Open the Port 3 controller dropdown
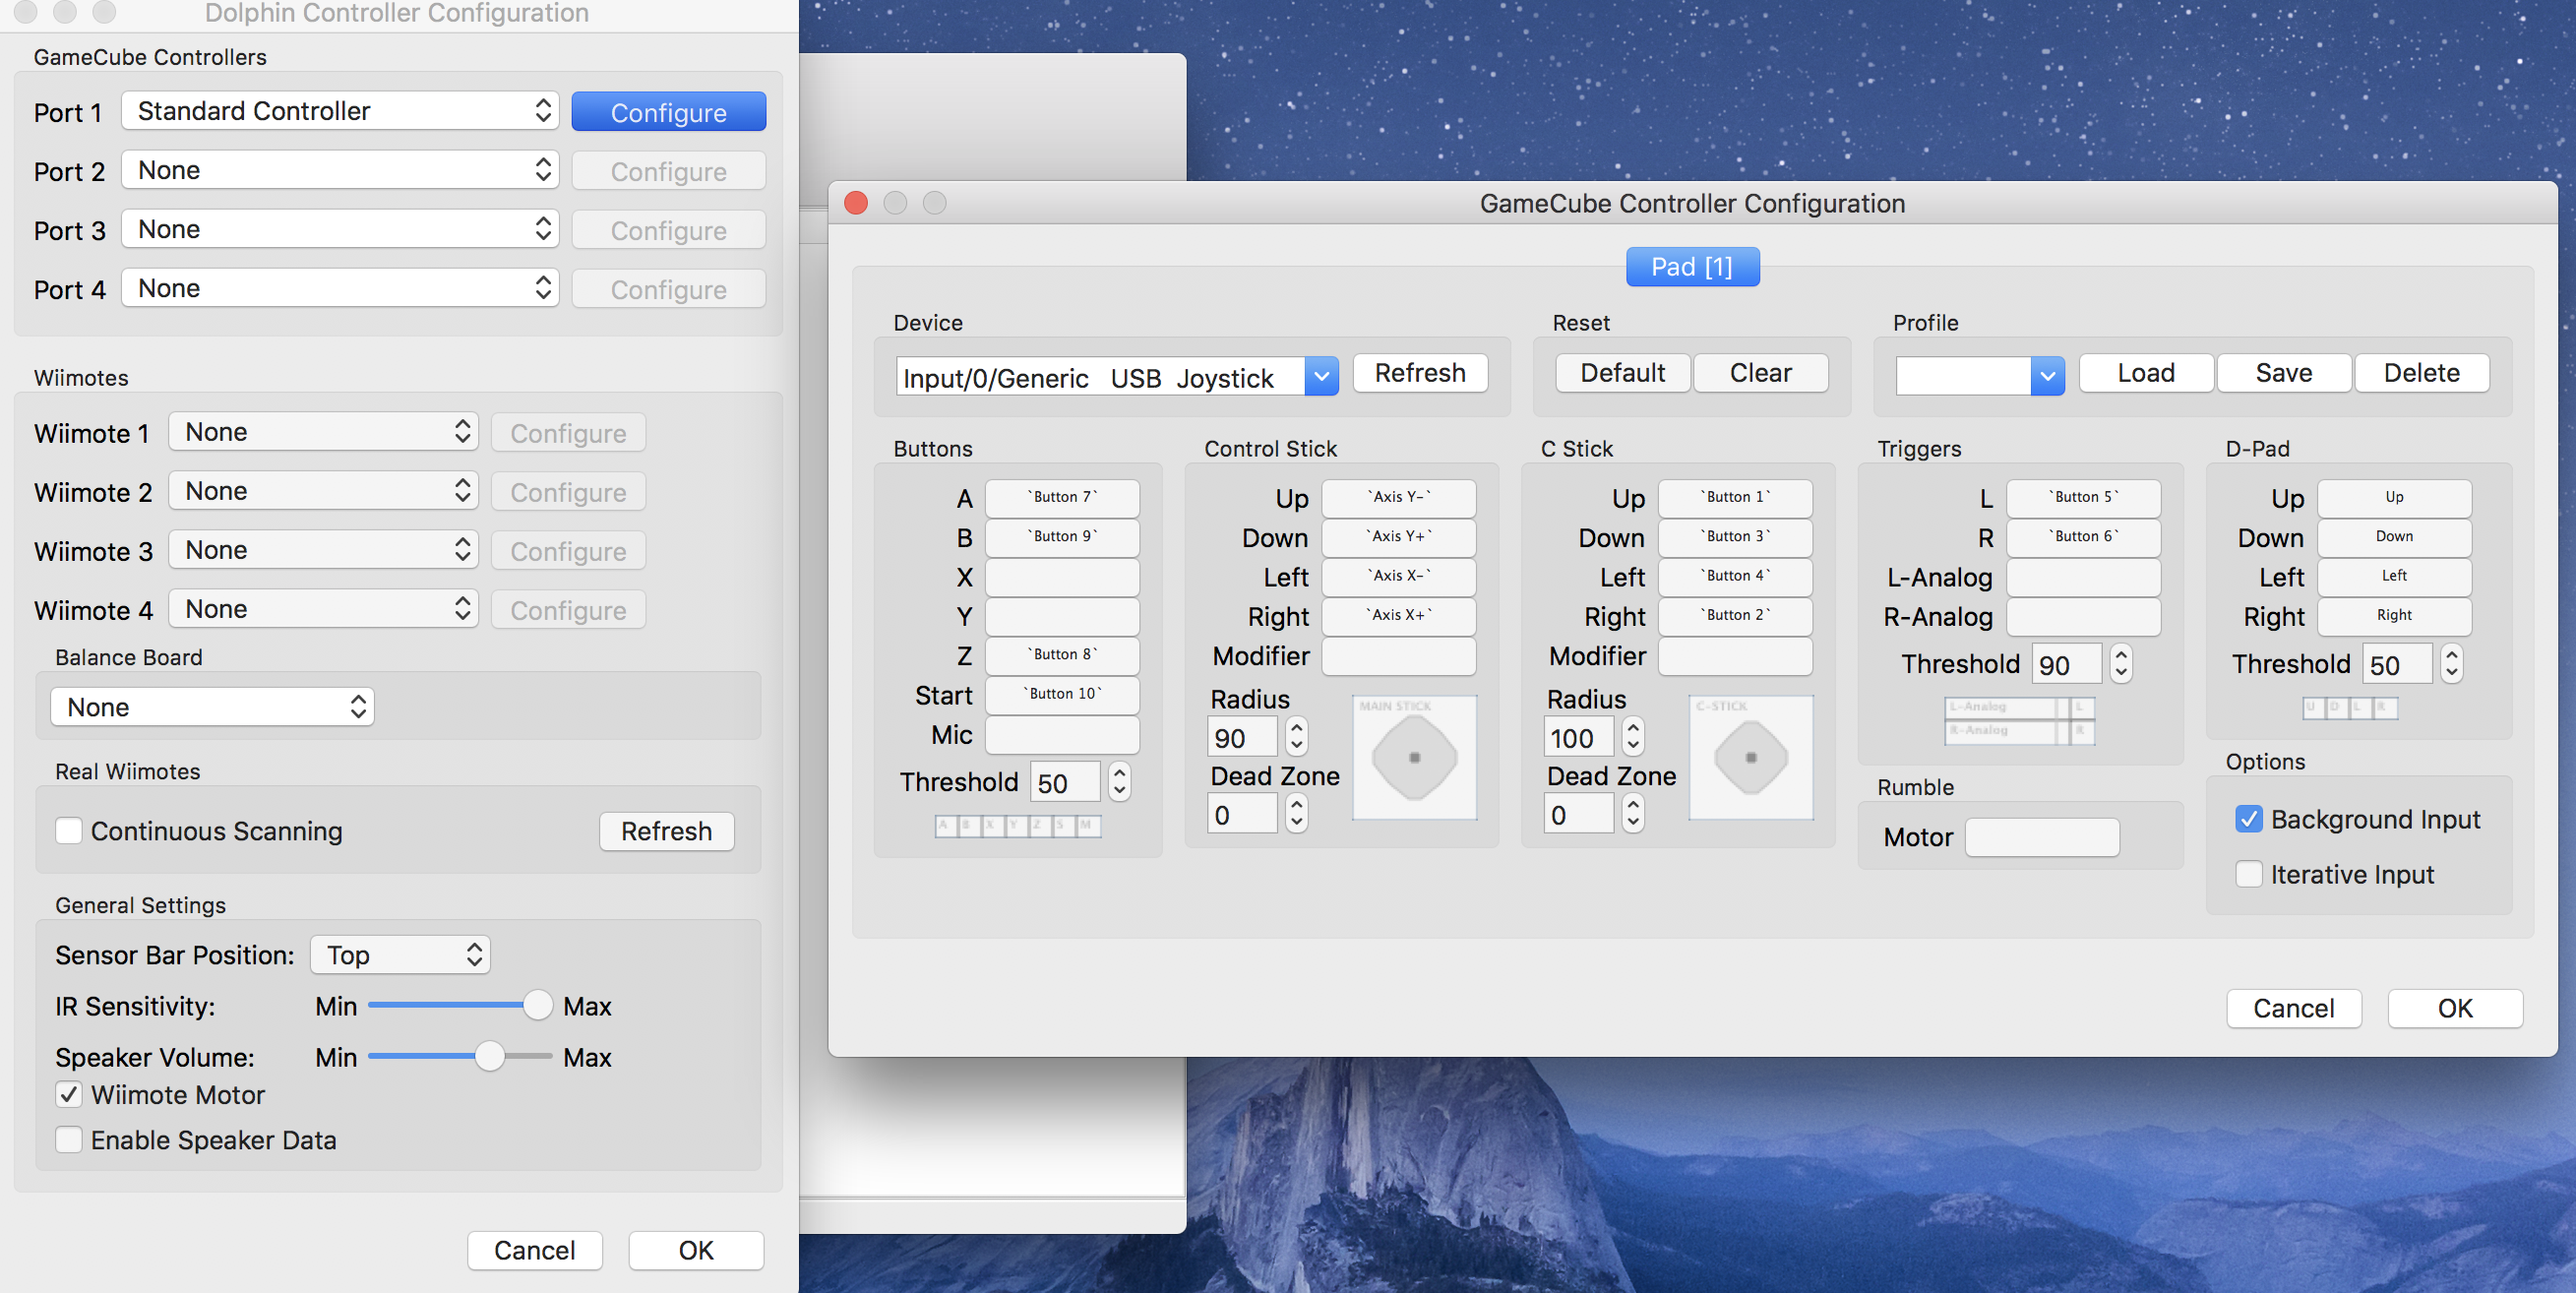This screenshot has height=1293, width=2576. click(340, 229)
